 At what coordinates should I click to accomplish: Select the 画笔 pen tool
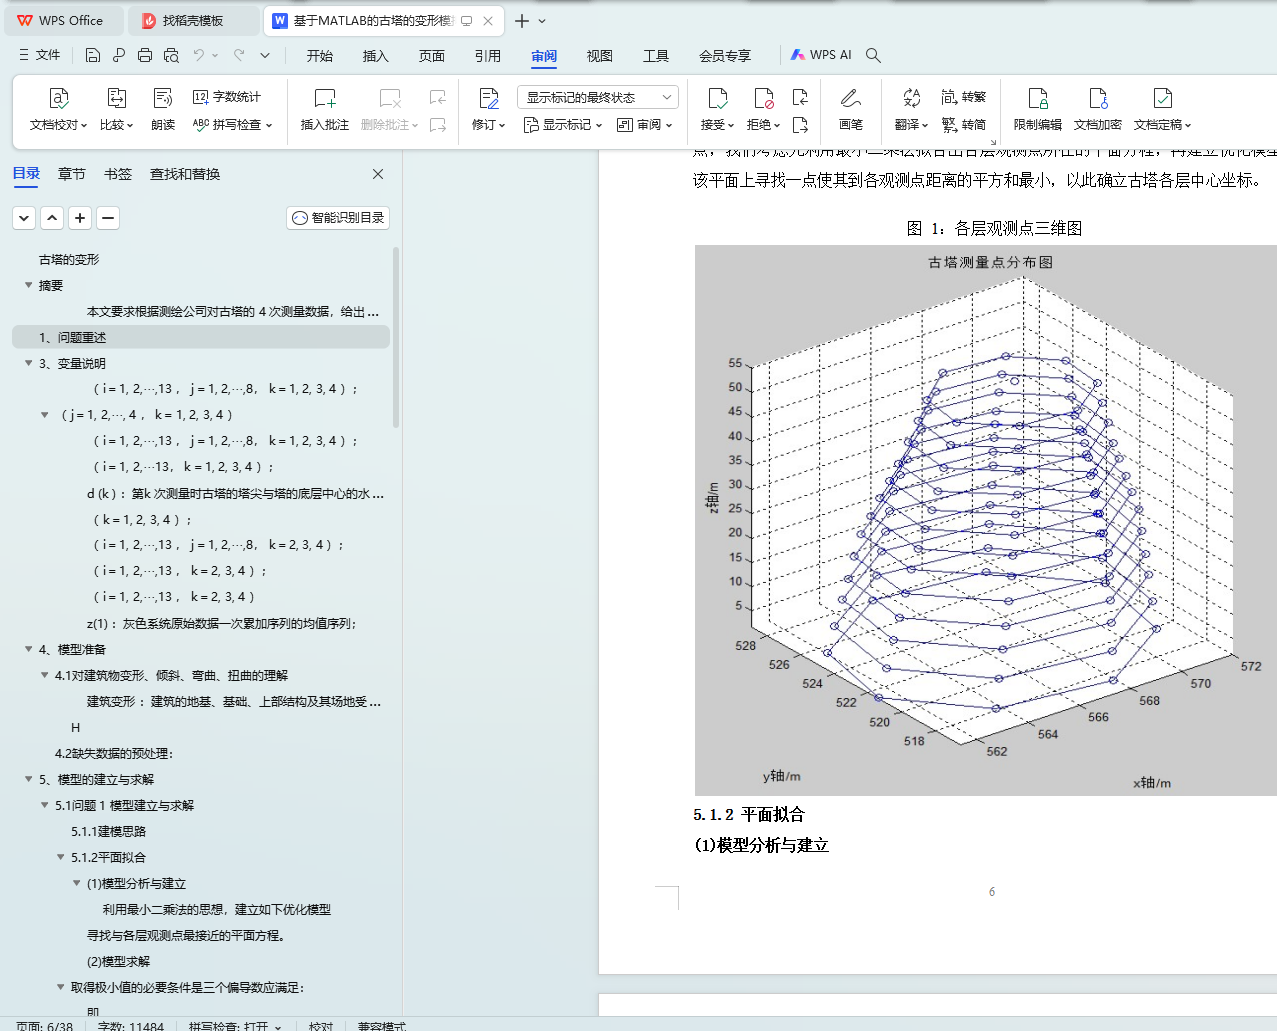click(851, 109)
